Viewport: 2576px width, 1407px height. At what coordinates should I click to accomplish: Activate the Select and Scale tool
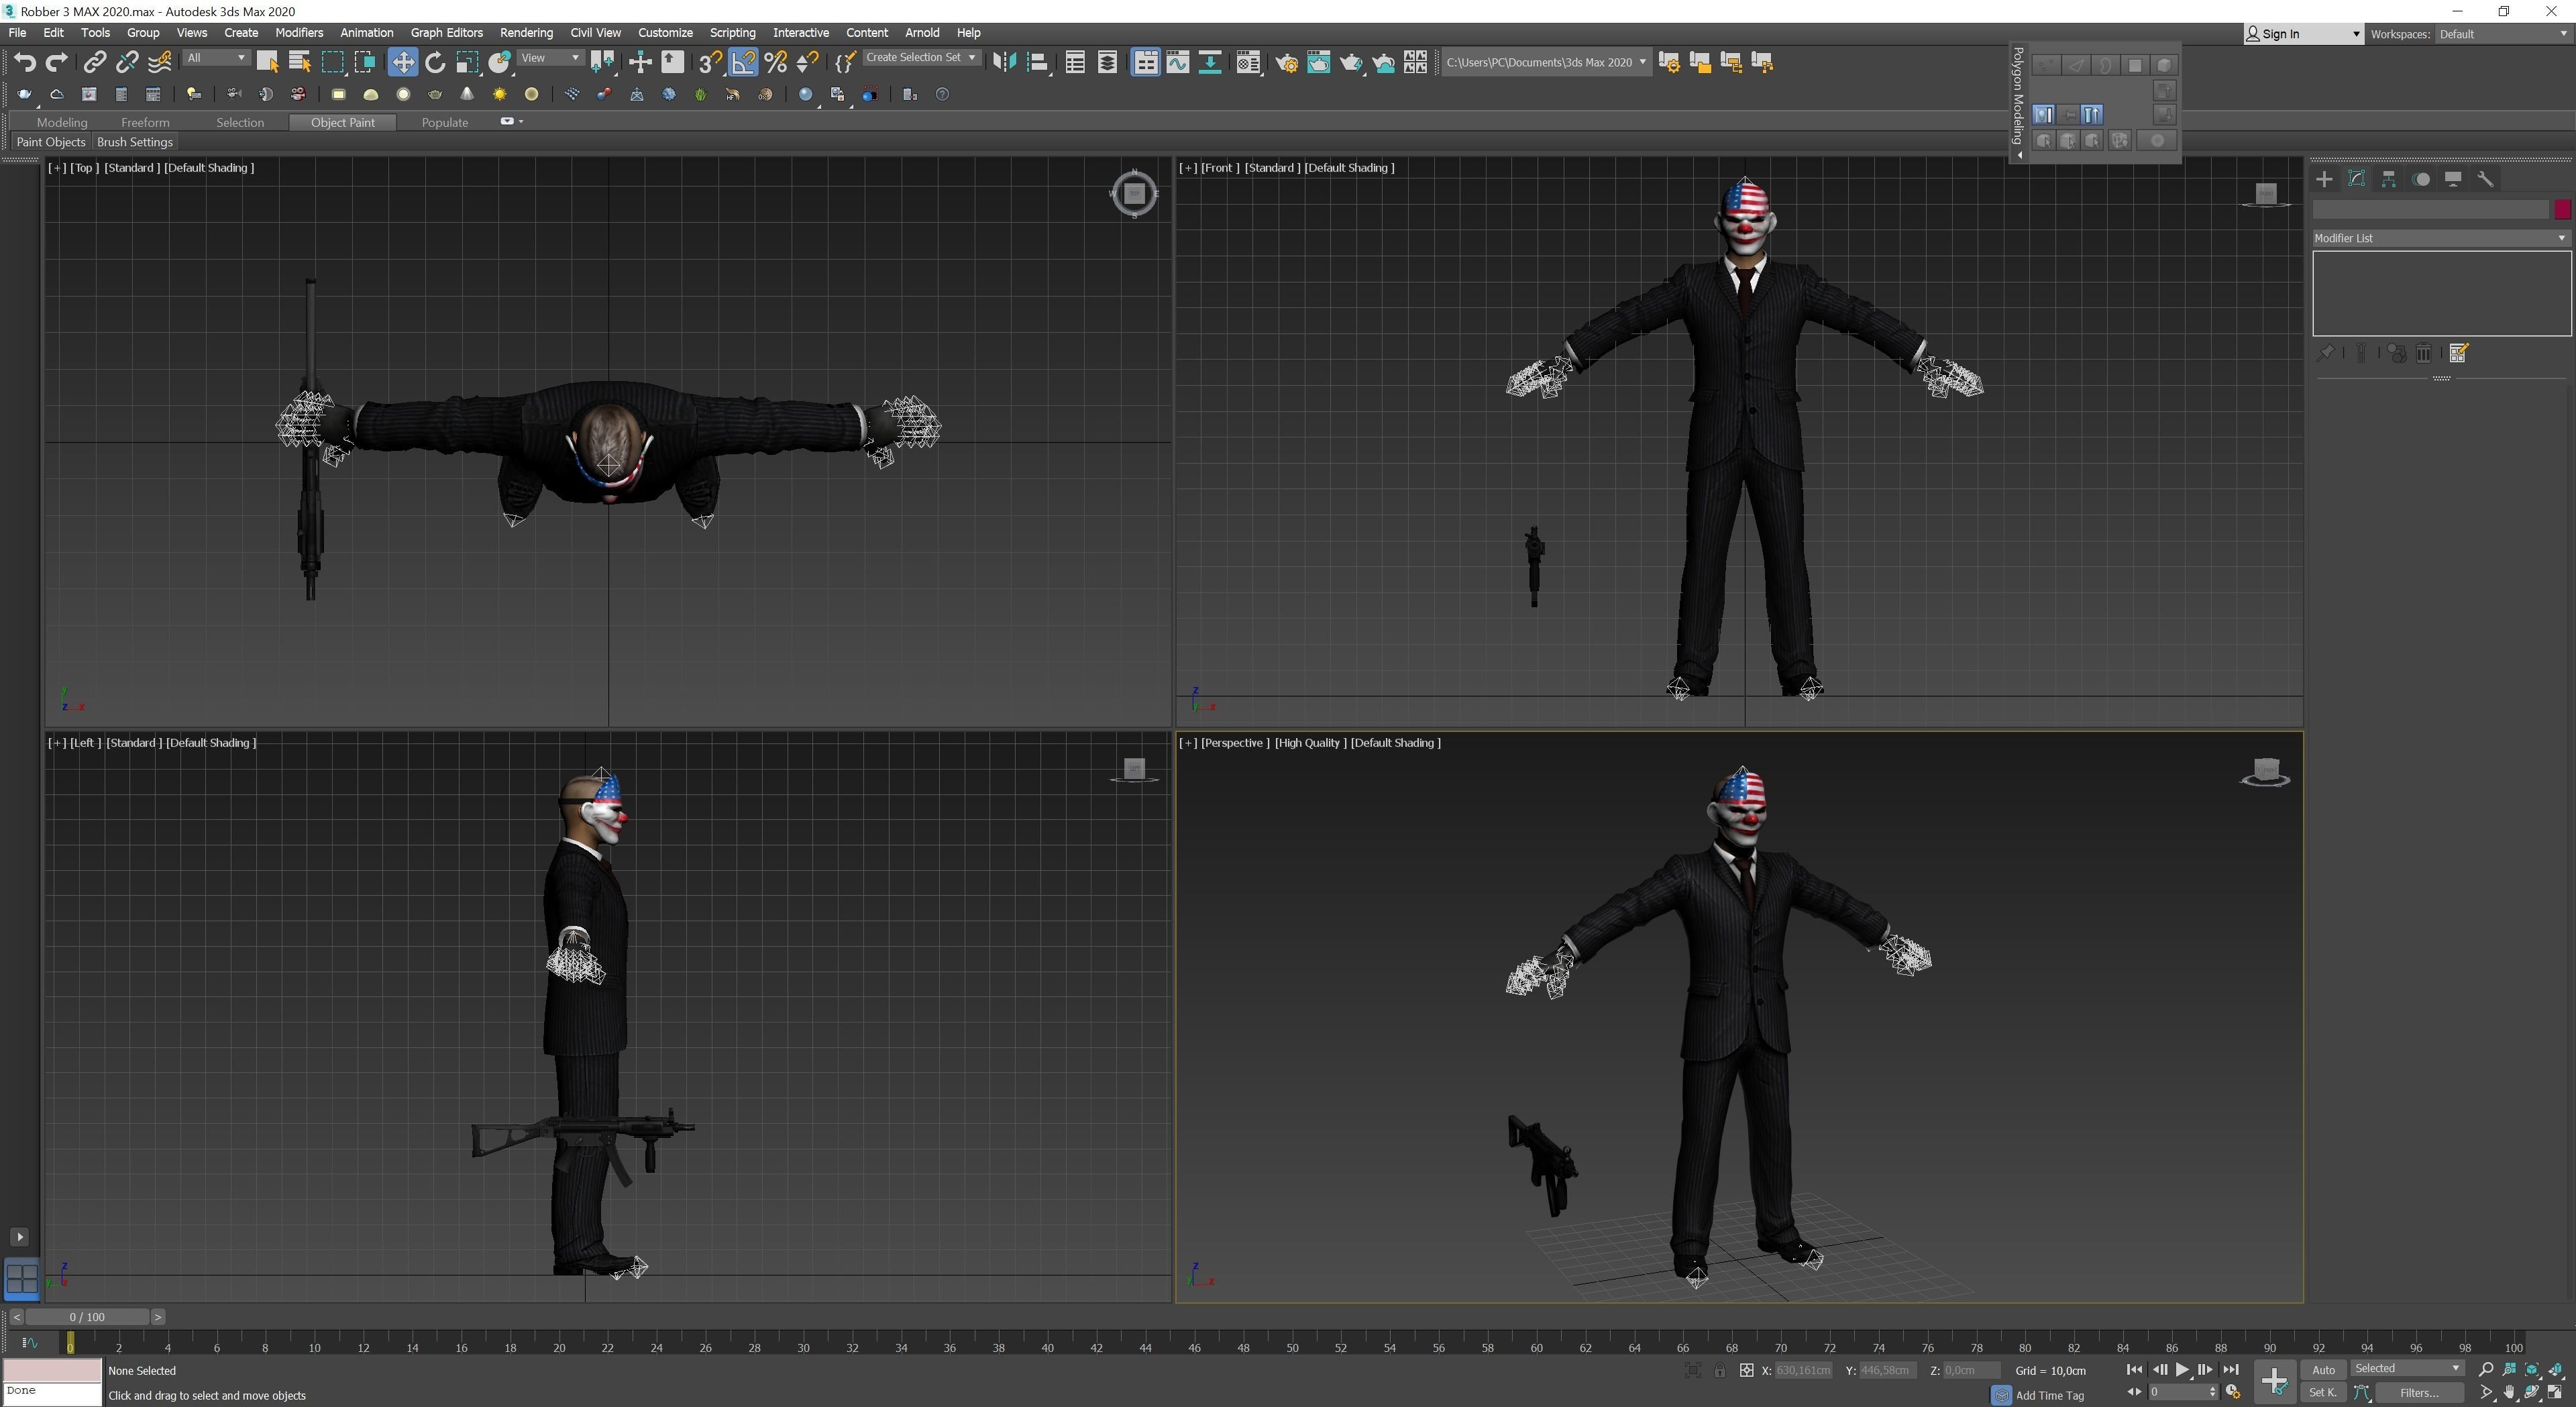[x=467, y=62]
